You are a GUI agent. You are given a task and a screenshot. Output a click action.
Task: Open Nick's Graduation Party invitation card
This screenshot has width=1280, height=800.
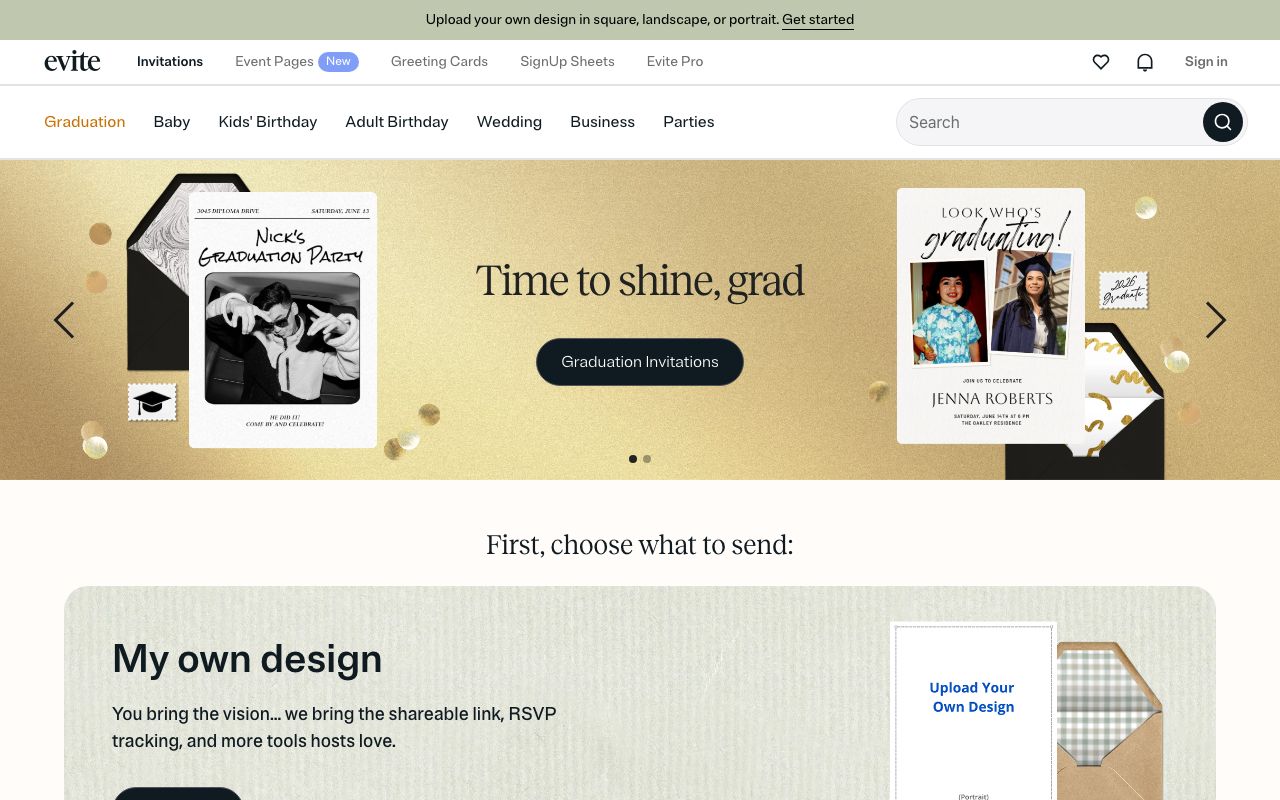point(283,320)
